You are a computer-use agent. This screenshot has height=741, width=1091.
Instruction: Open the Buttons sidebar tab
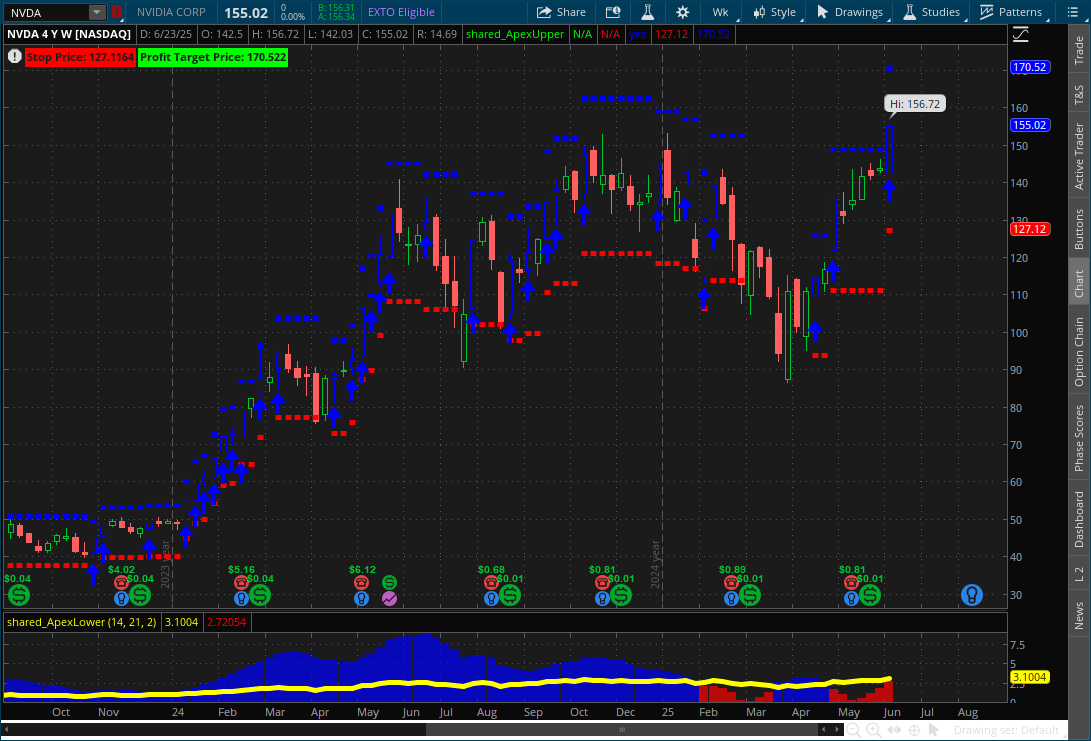coord(1079,229)
